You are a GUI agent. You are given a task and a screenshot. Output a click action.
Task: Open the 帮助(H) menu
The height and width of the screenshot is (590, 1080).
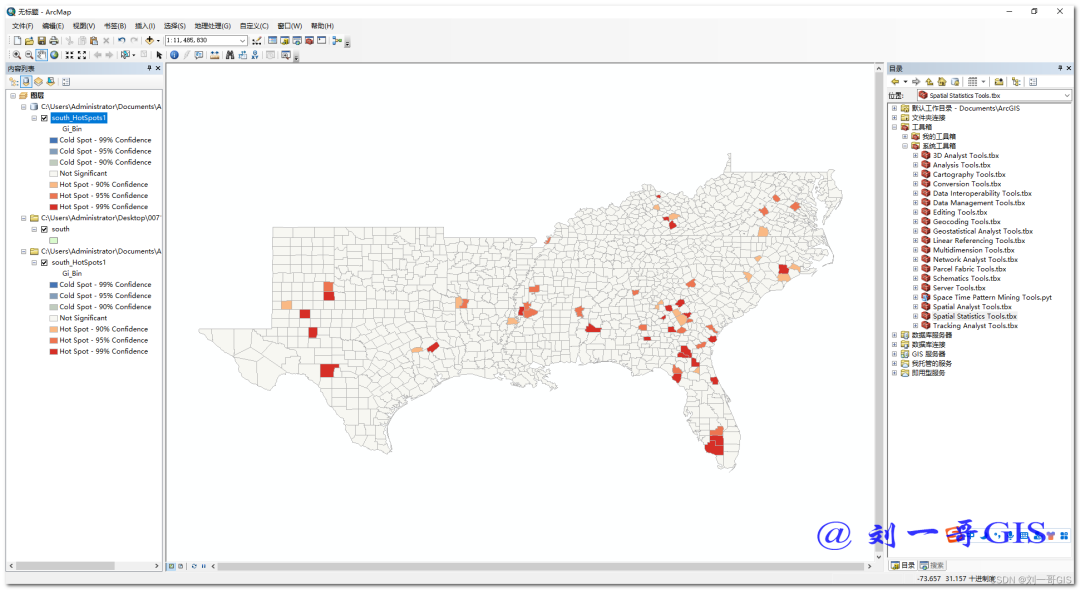pos(322,26)
